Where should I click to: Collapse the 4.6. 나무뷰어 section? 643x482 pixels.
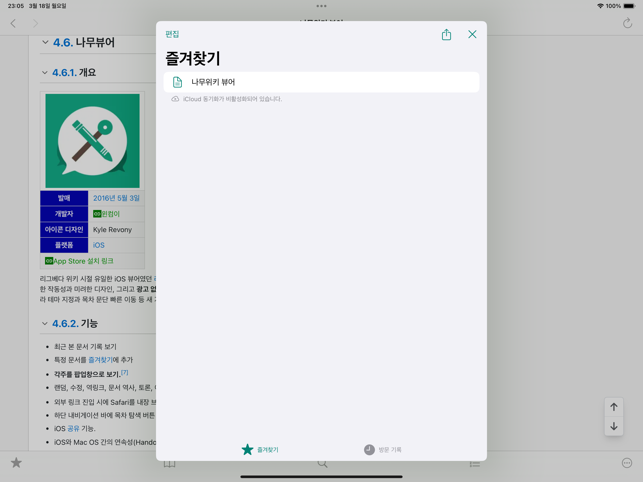(45, 43)
